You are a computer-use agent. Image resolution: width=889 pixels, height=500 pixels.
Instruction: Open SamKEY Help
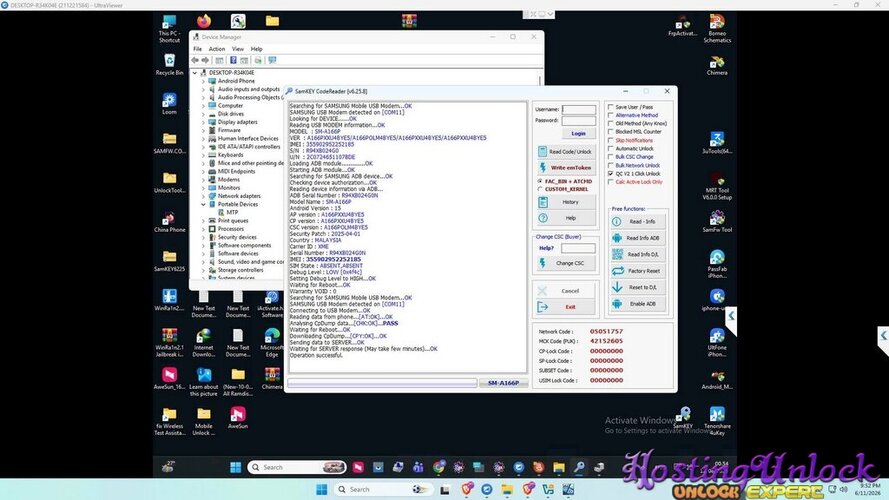click(x=565, y=218)
